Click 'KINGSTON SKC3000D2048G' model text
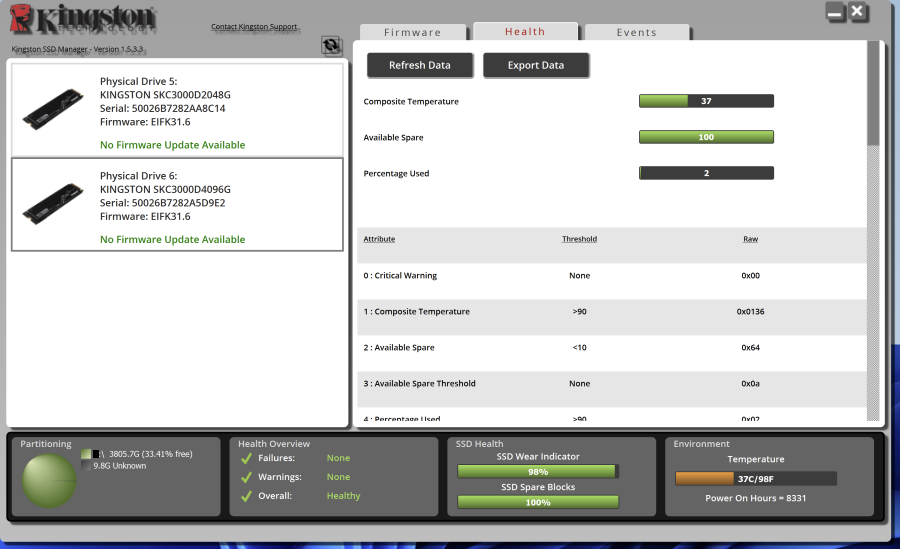Screen dimensions: 900x549 tap(165, 95)
